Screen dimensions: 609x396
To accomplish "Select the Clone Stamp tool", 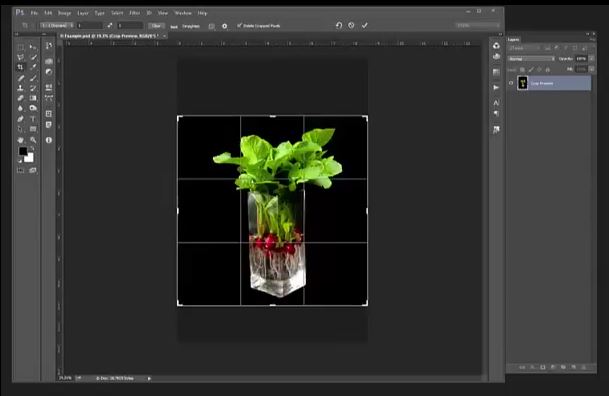I will tap(21, 88).
